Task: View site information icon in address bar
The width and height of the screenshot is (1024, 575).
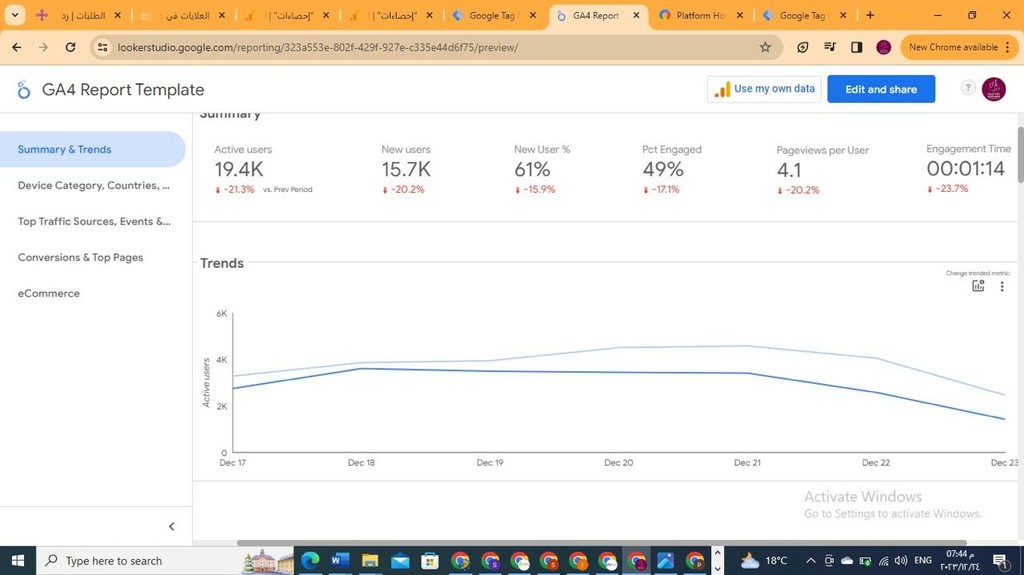Action: coord(103,47)
